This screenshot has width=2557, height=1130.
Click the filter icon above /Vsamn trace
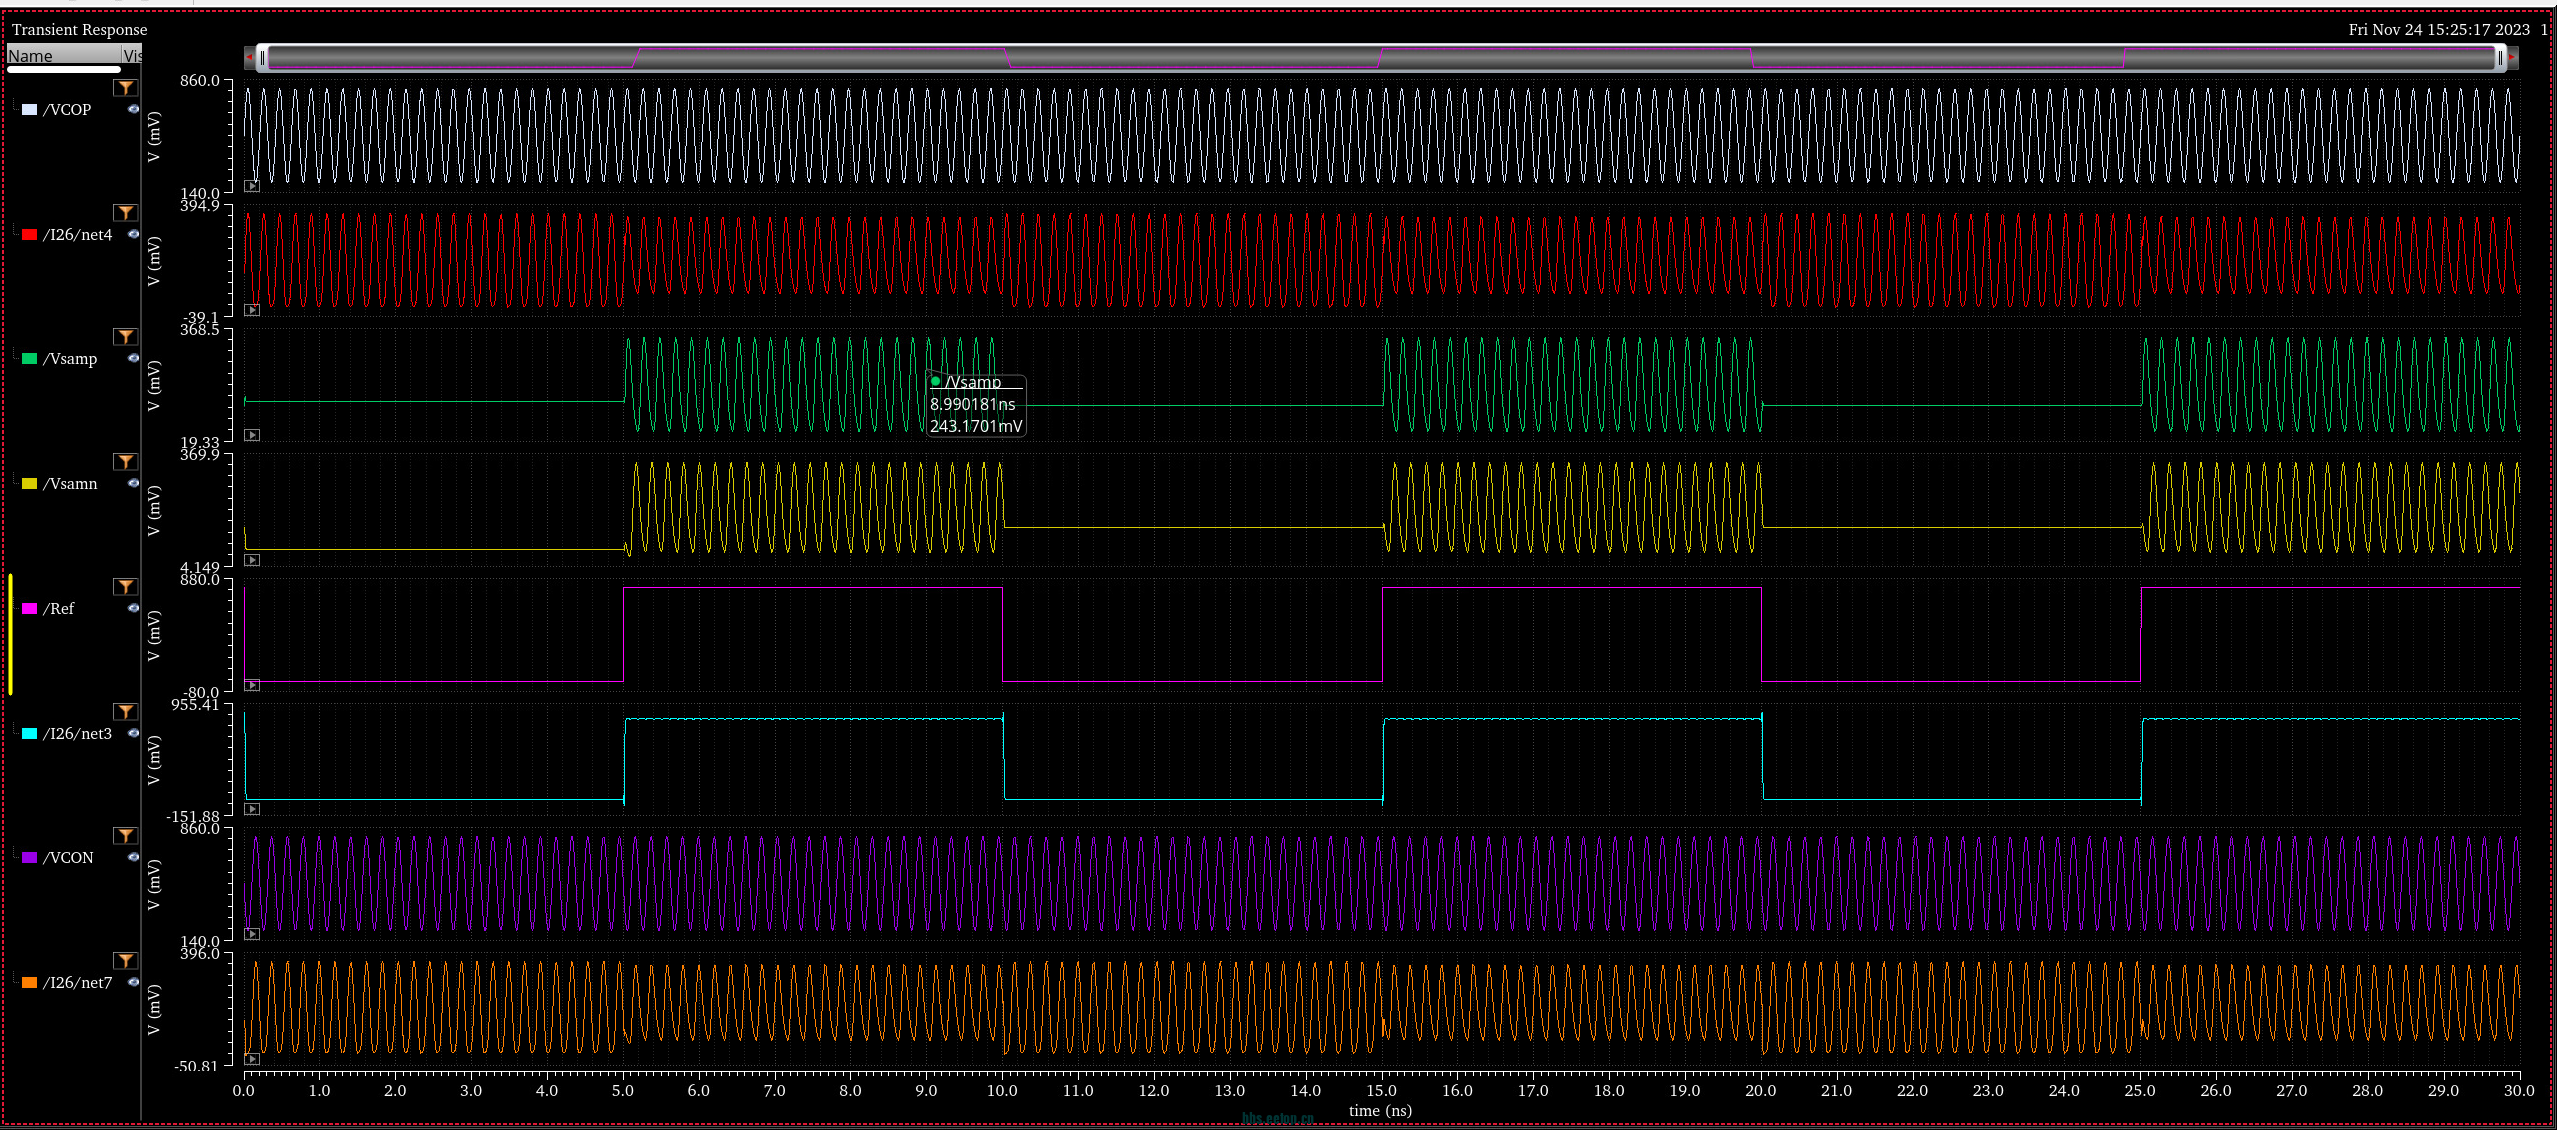pos(125,462)
